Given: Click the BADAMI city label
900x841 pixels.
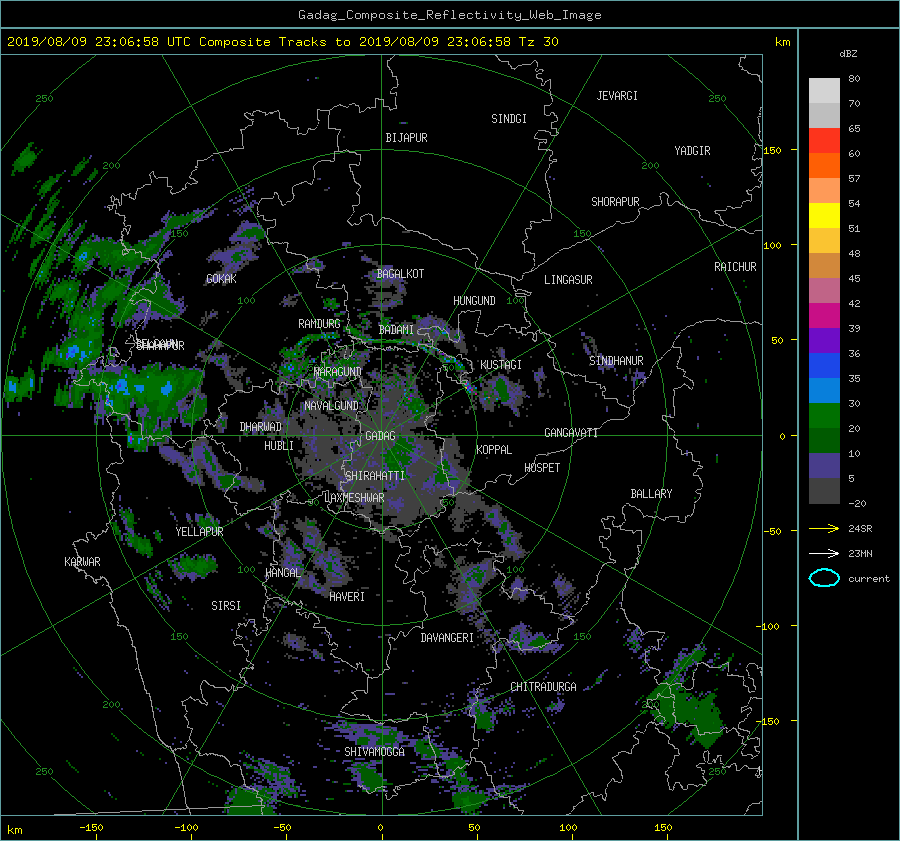Looking at the screenshot, I should [396, 330].
